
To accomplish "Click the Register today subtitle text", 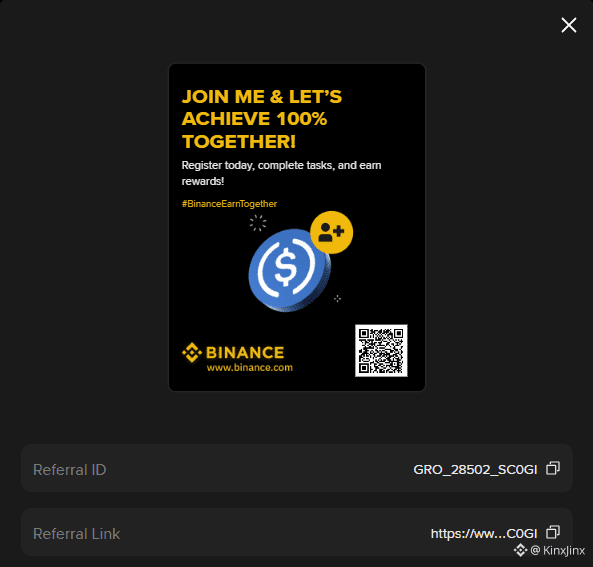I will coord(281,173).
